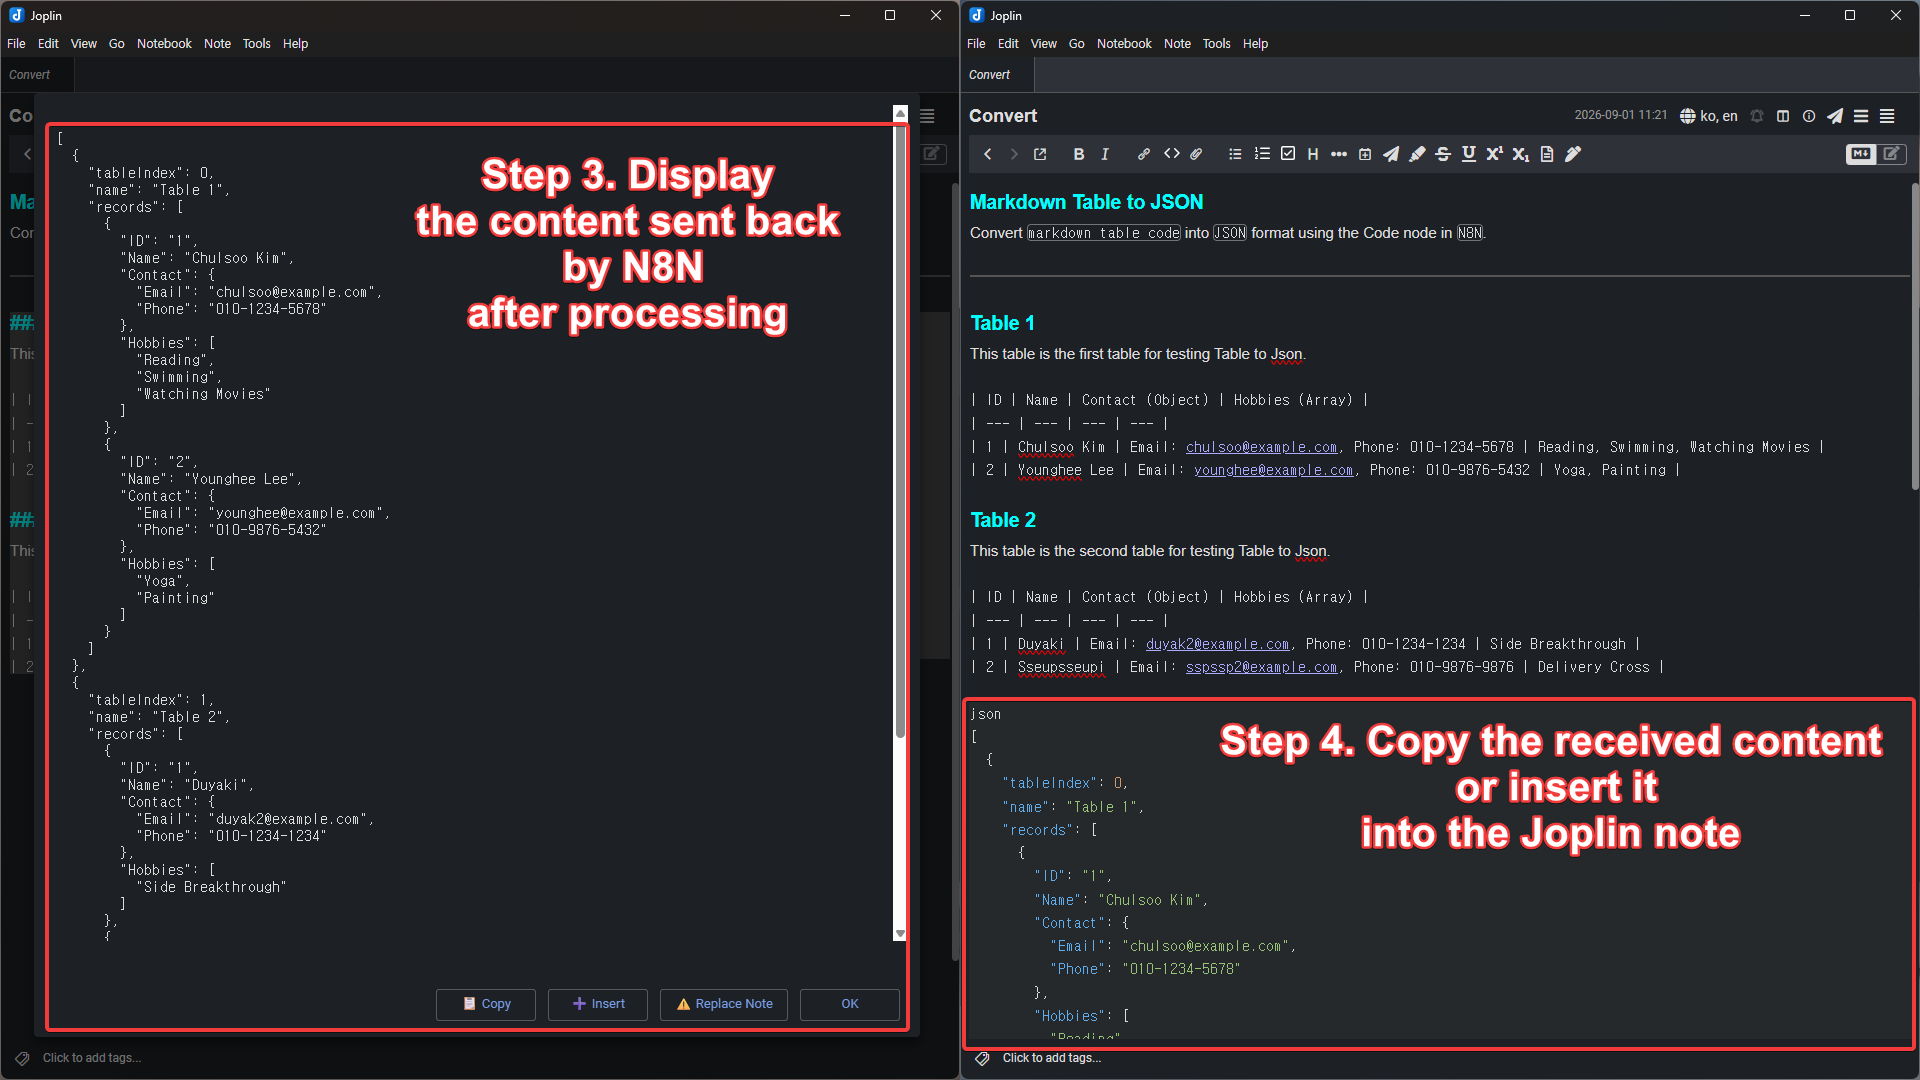Image resolution: width=1920 pixels, height=1080 pixels.
Task: Open File menu in left Joplin window
Action: [16, 44]
